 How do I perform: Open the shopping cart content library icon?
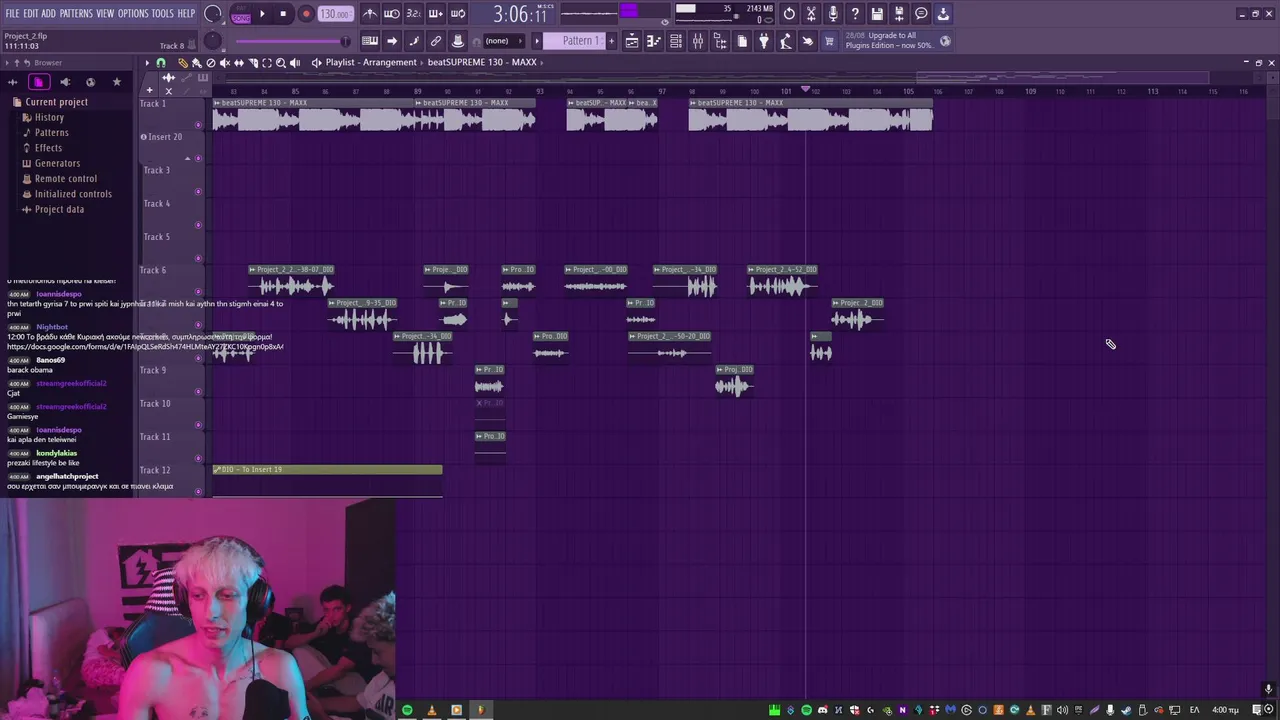829,41
